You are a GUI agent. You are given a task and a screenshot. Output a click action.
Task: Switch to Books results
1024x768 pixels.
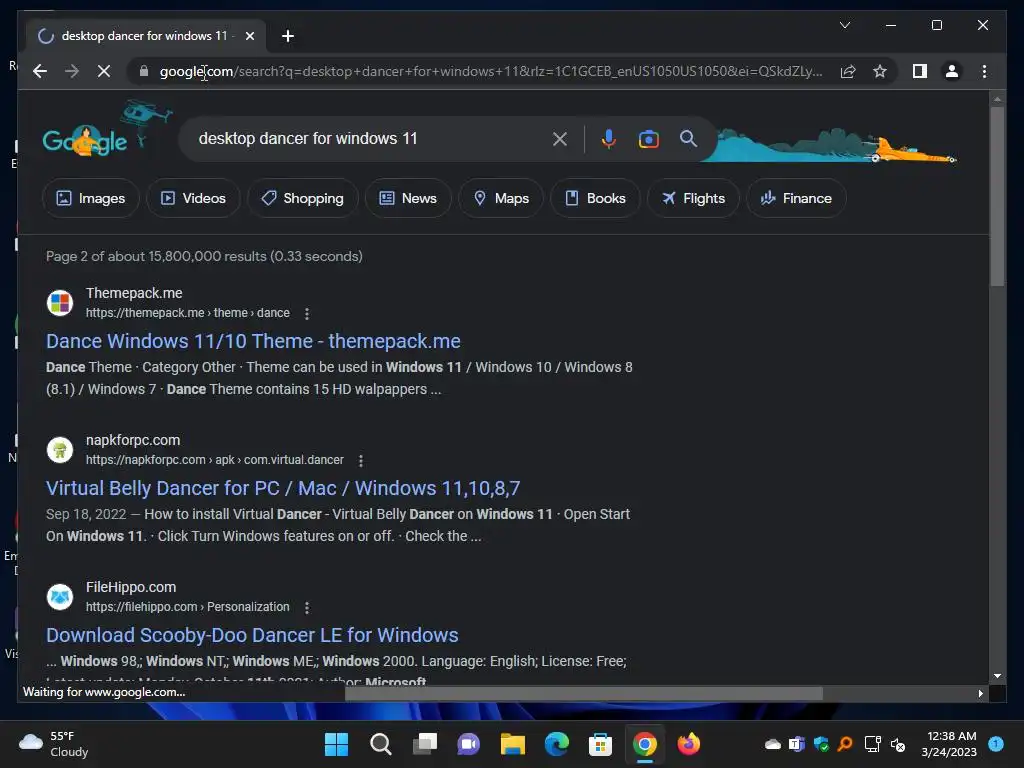click(x=595, y=198)
